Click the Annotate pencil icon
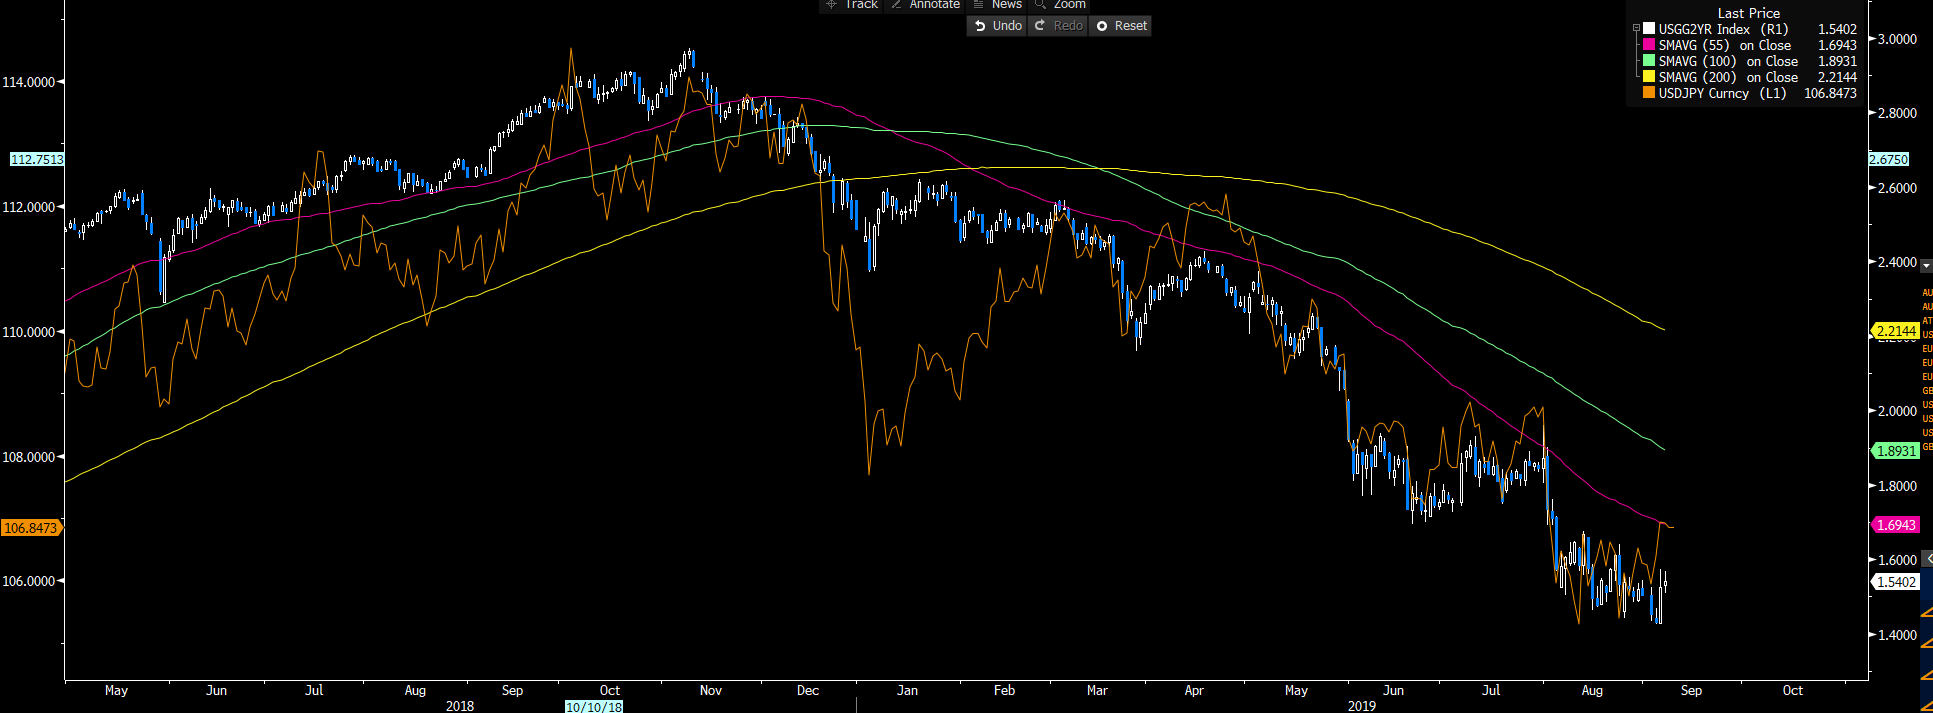This screenshot has width=1933, height=713. pyautogui.click(x=896, y=4)
